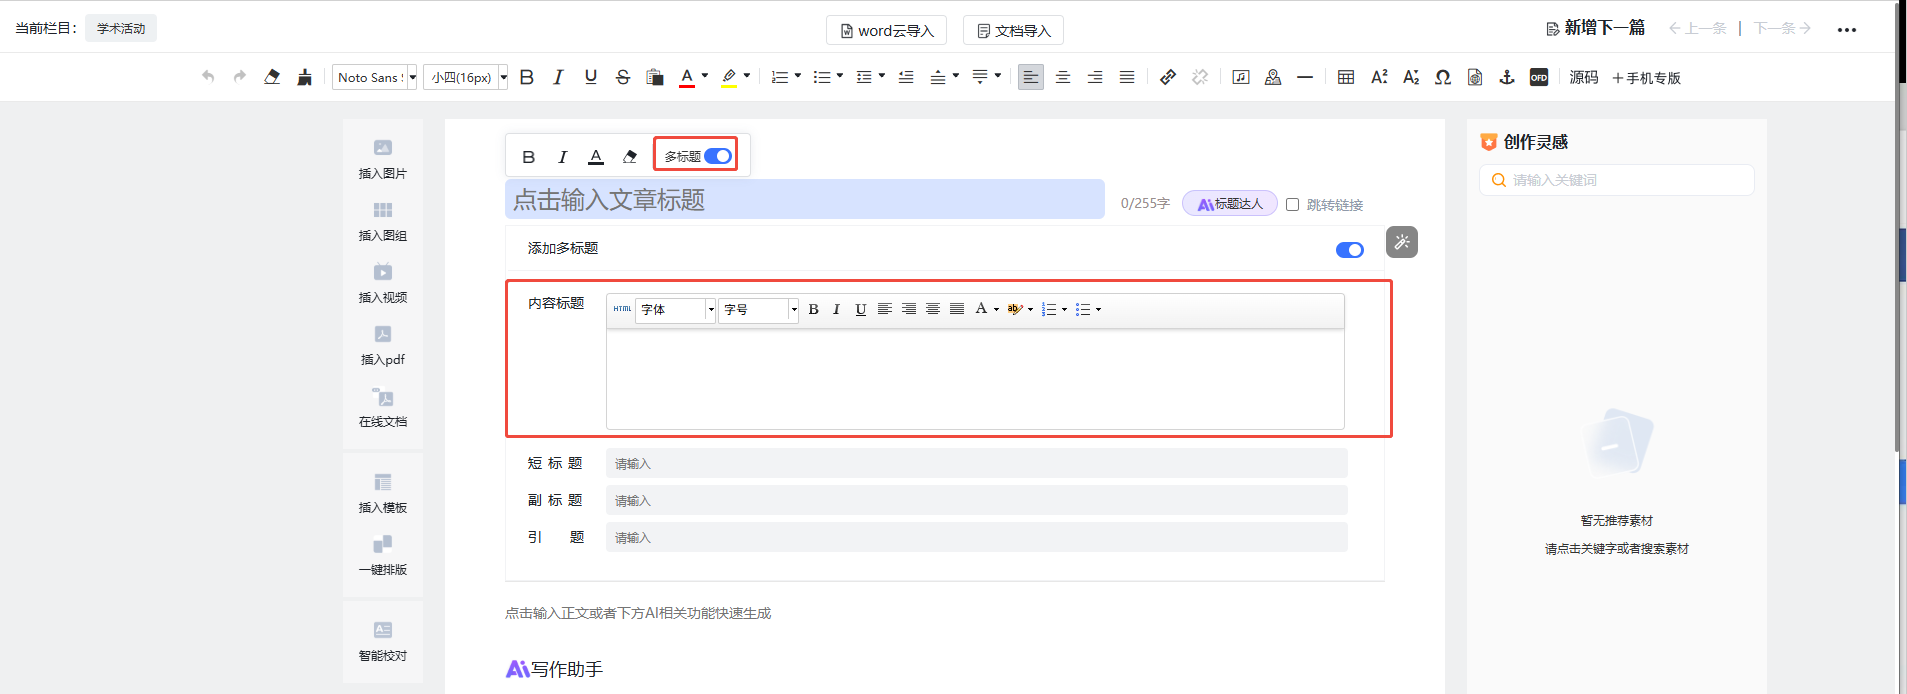
Task: Click the 新增下一篇 button
Action: [x=1595, y=28]
